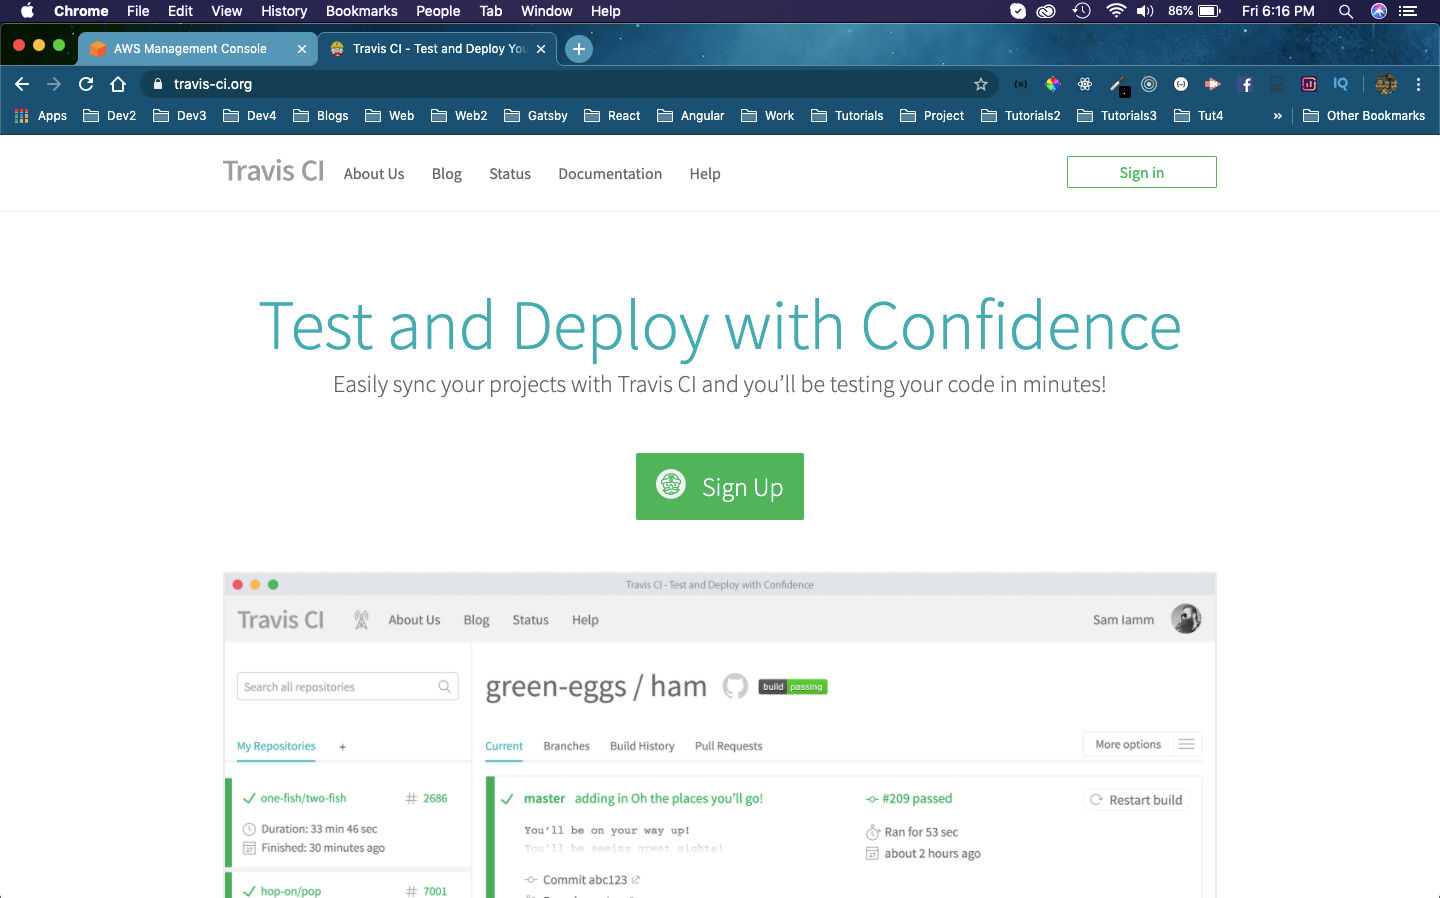Click the Fri 6:16 PM clock

click(1278, 11)
